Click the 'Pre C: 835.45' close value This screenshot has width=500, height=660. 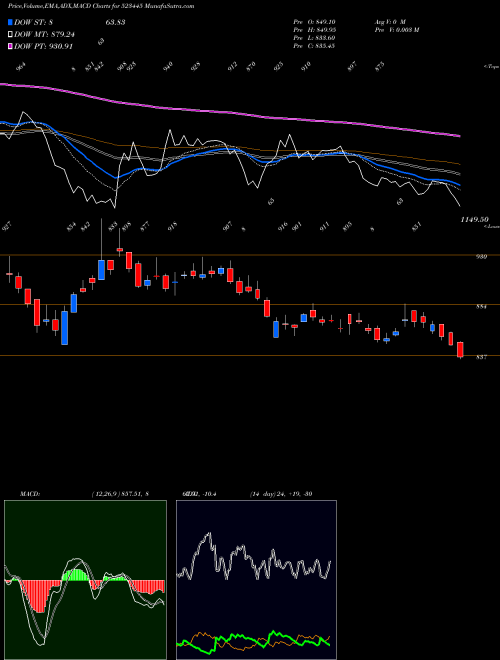pyautogui.click(x=314, y=46)
